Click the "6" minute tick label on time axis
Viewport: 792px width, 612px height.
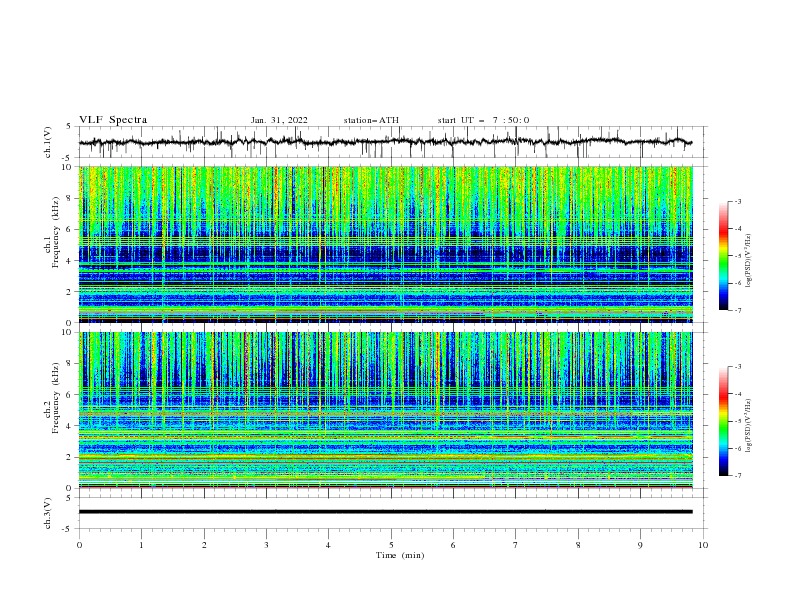453,545
